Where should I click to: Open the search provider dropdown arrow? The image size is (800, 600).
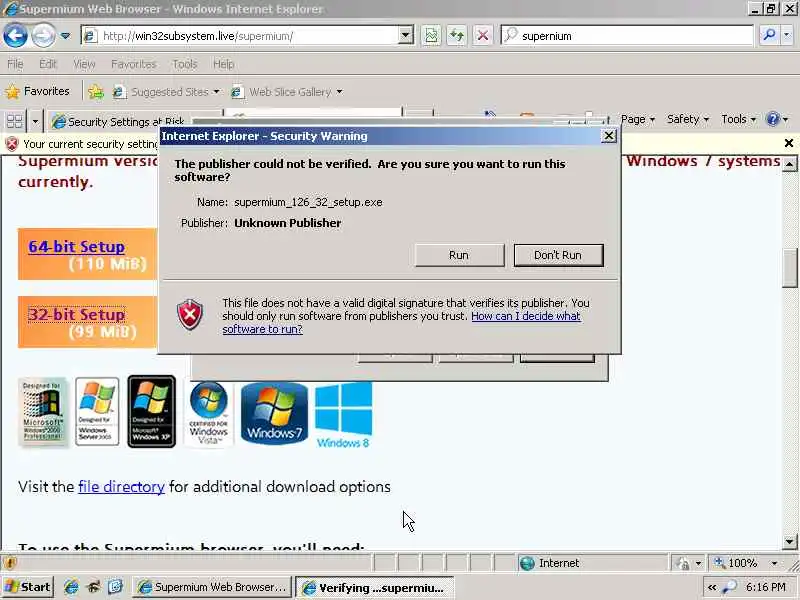tap(786, 35)
